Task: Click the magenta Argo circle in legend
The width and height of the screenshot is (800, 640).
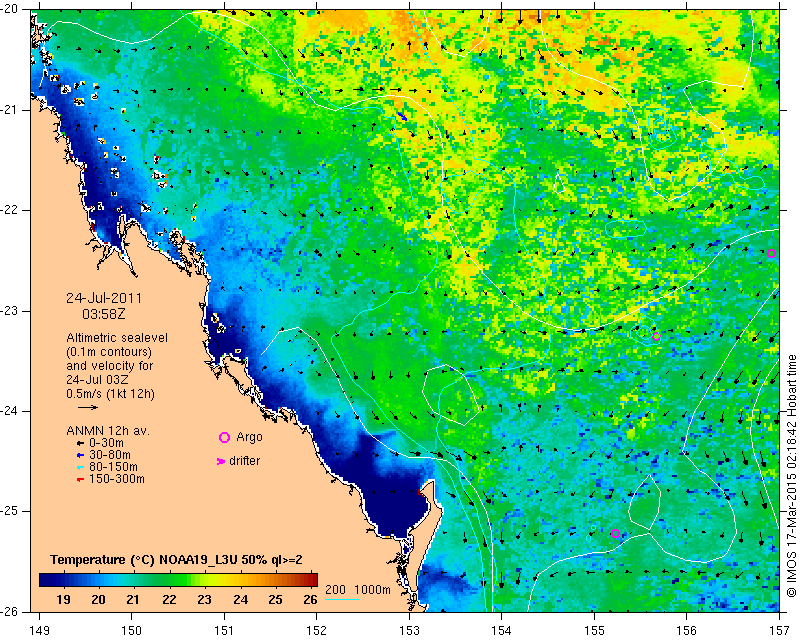Action: pos(224,437)
